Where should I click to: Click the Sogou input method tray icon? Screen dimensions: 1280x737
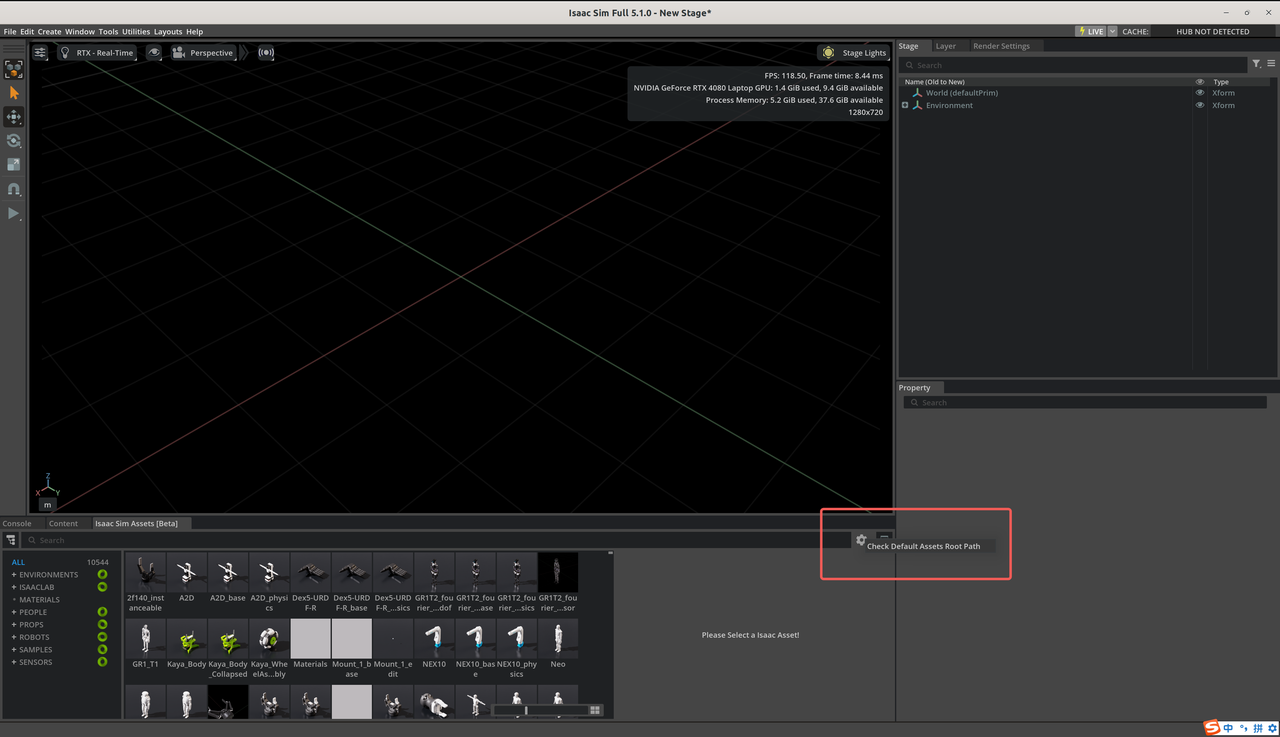[x=1212, y=728]
